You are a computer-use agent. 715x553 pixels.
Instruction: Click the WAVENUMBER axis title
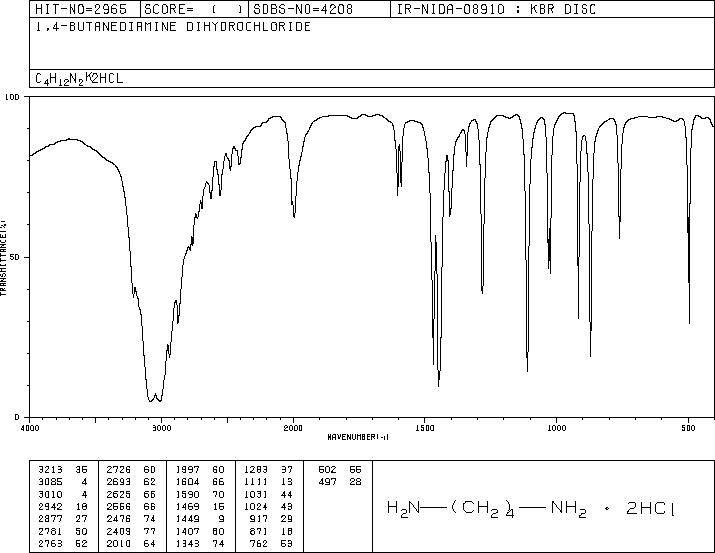(x=358, y=437)
